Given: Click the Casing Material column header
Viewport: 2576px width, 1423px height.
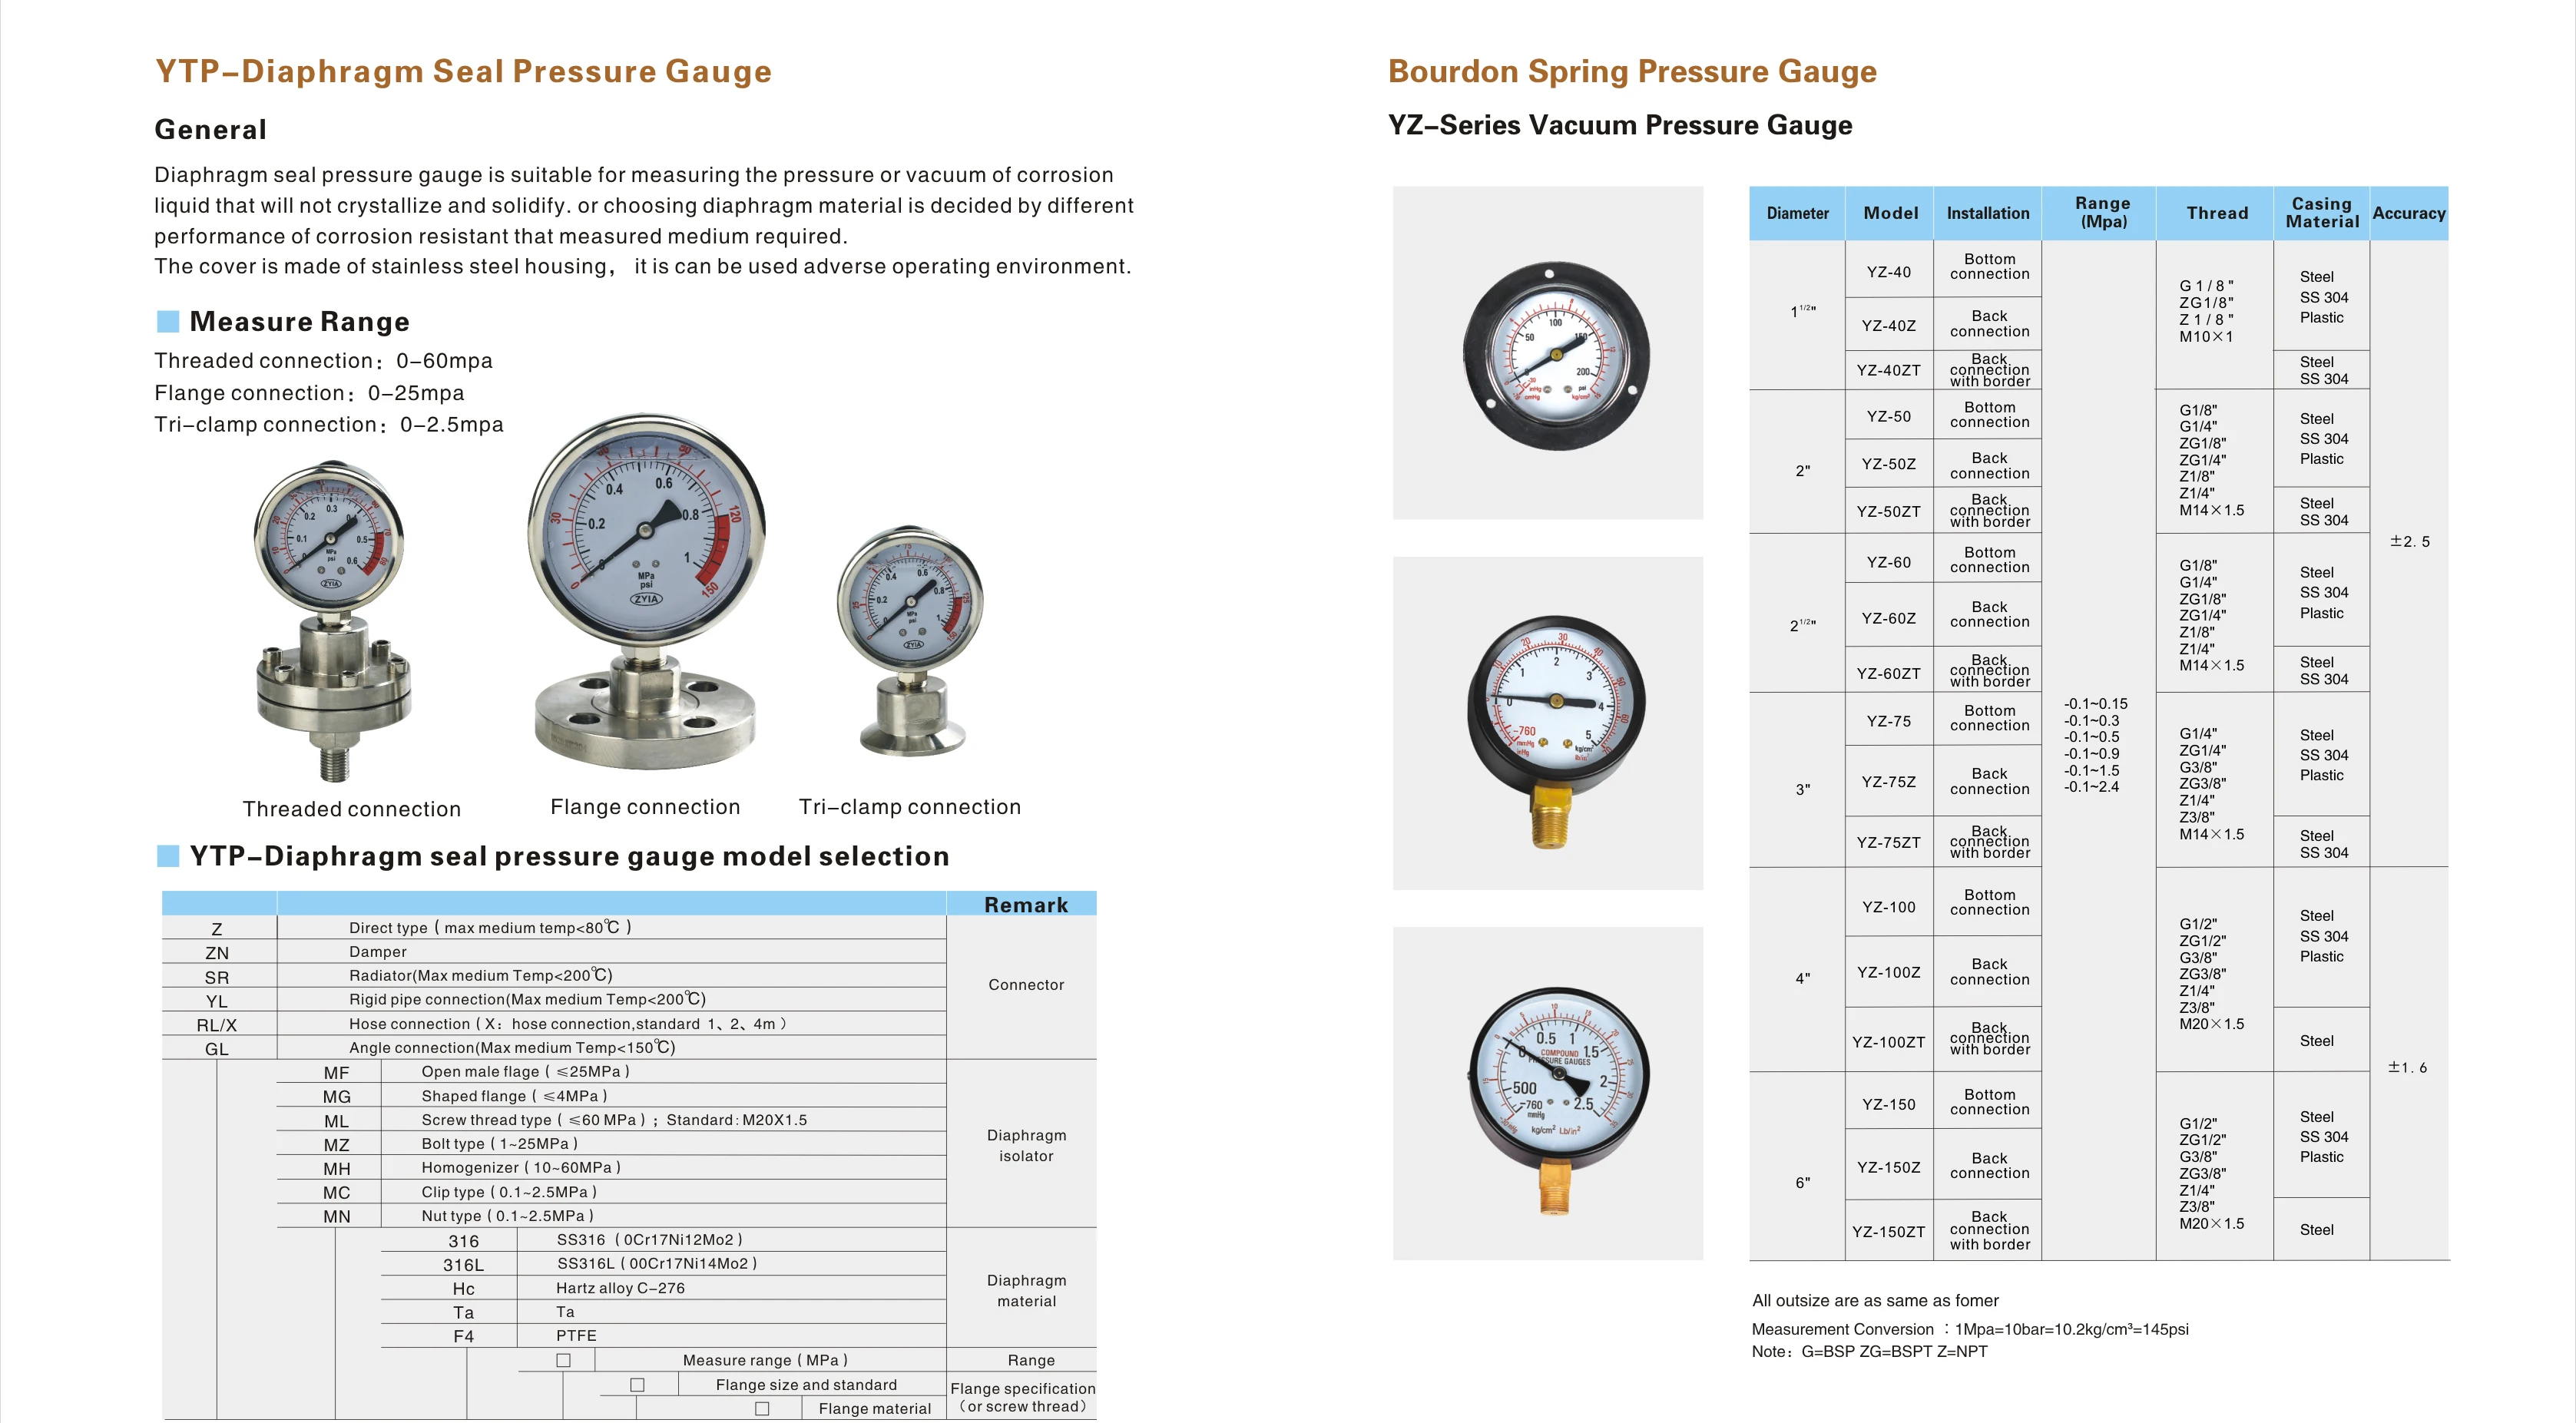Looking at the screenshot, I should (x=2321, y=213).
